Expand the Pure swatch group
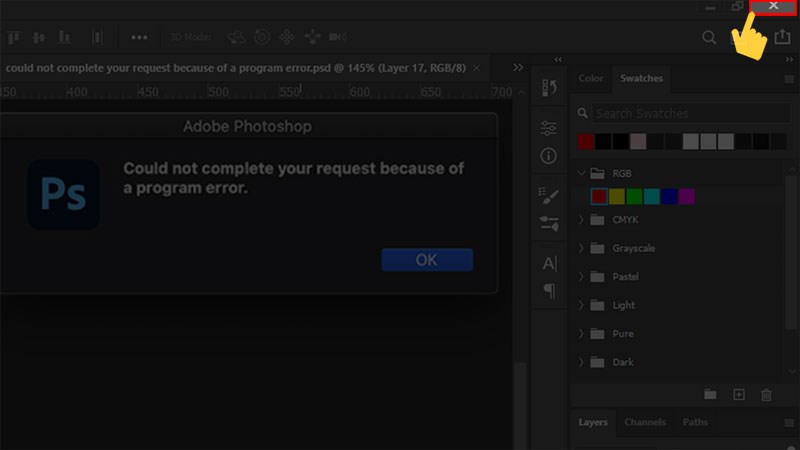Image resolution: width=800 pixels, height=450 pixels. 581,334
